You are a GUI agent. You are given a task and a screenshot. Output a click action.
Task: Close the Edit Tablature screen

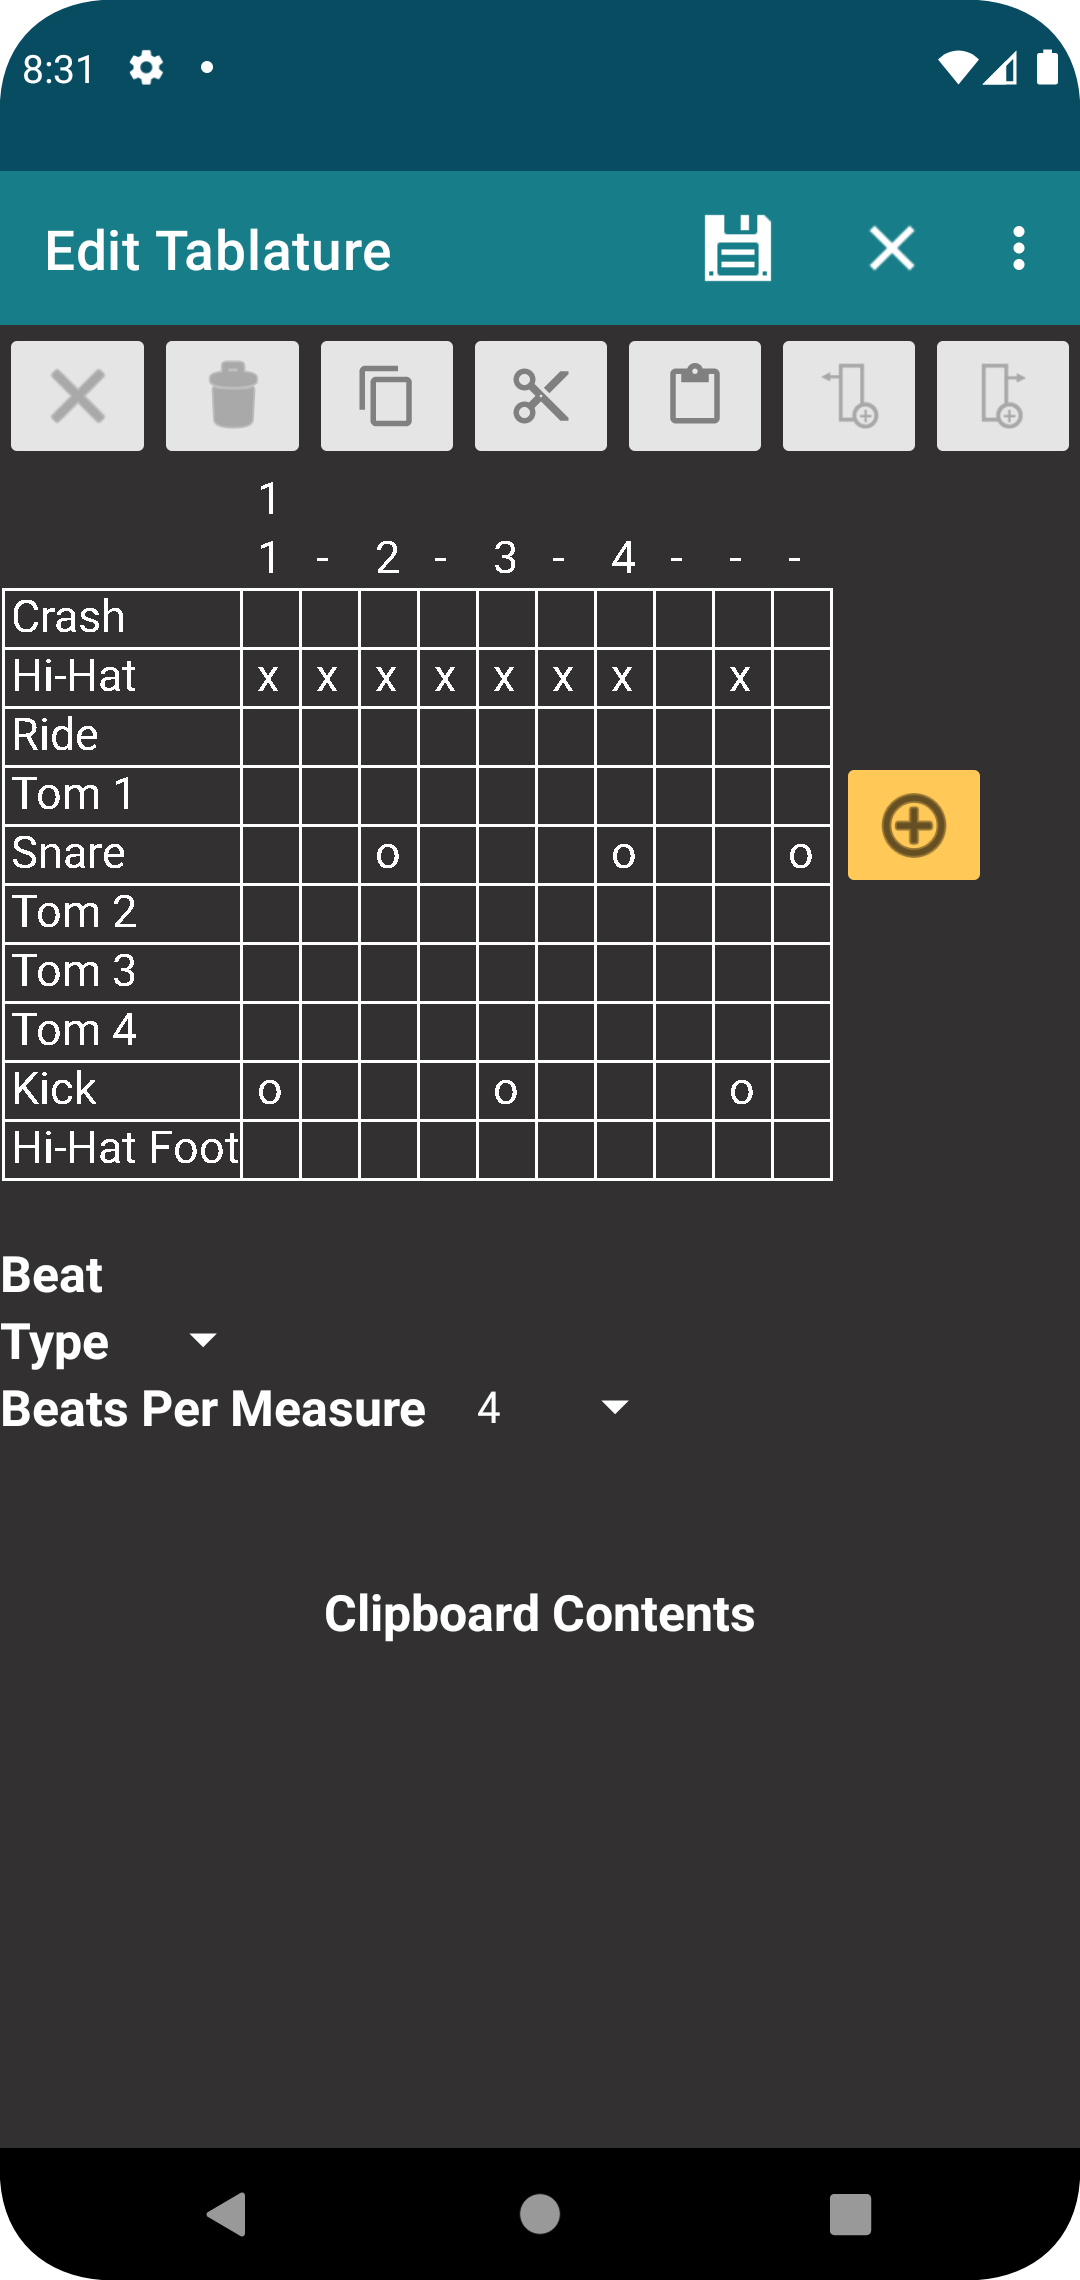890,248
